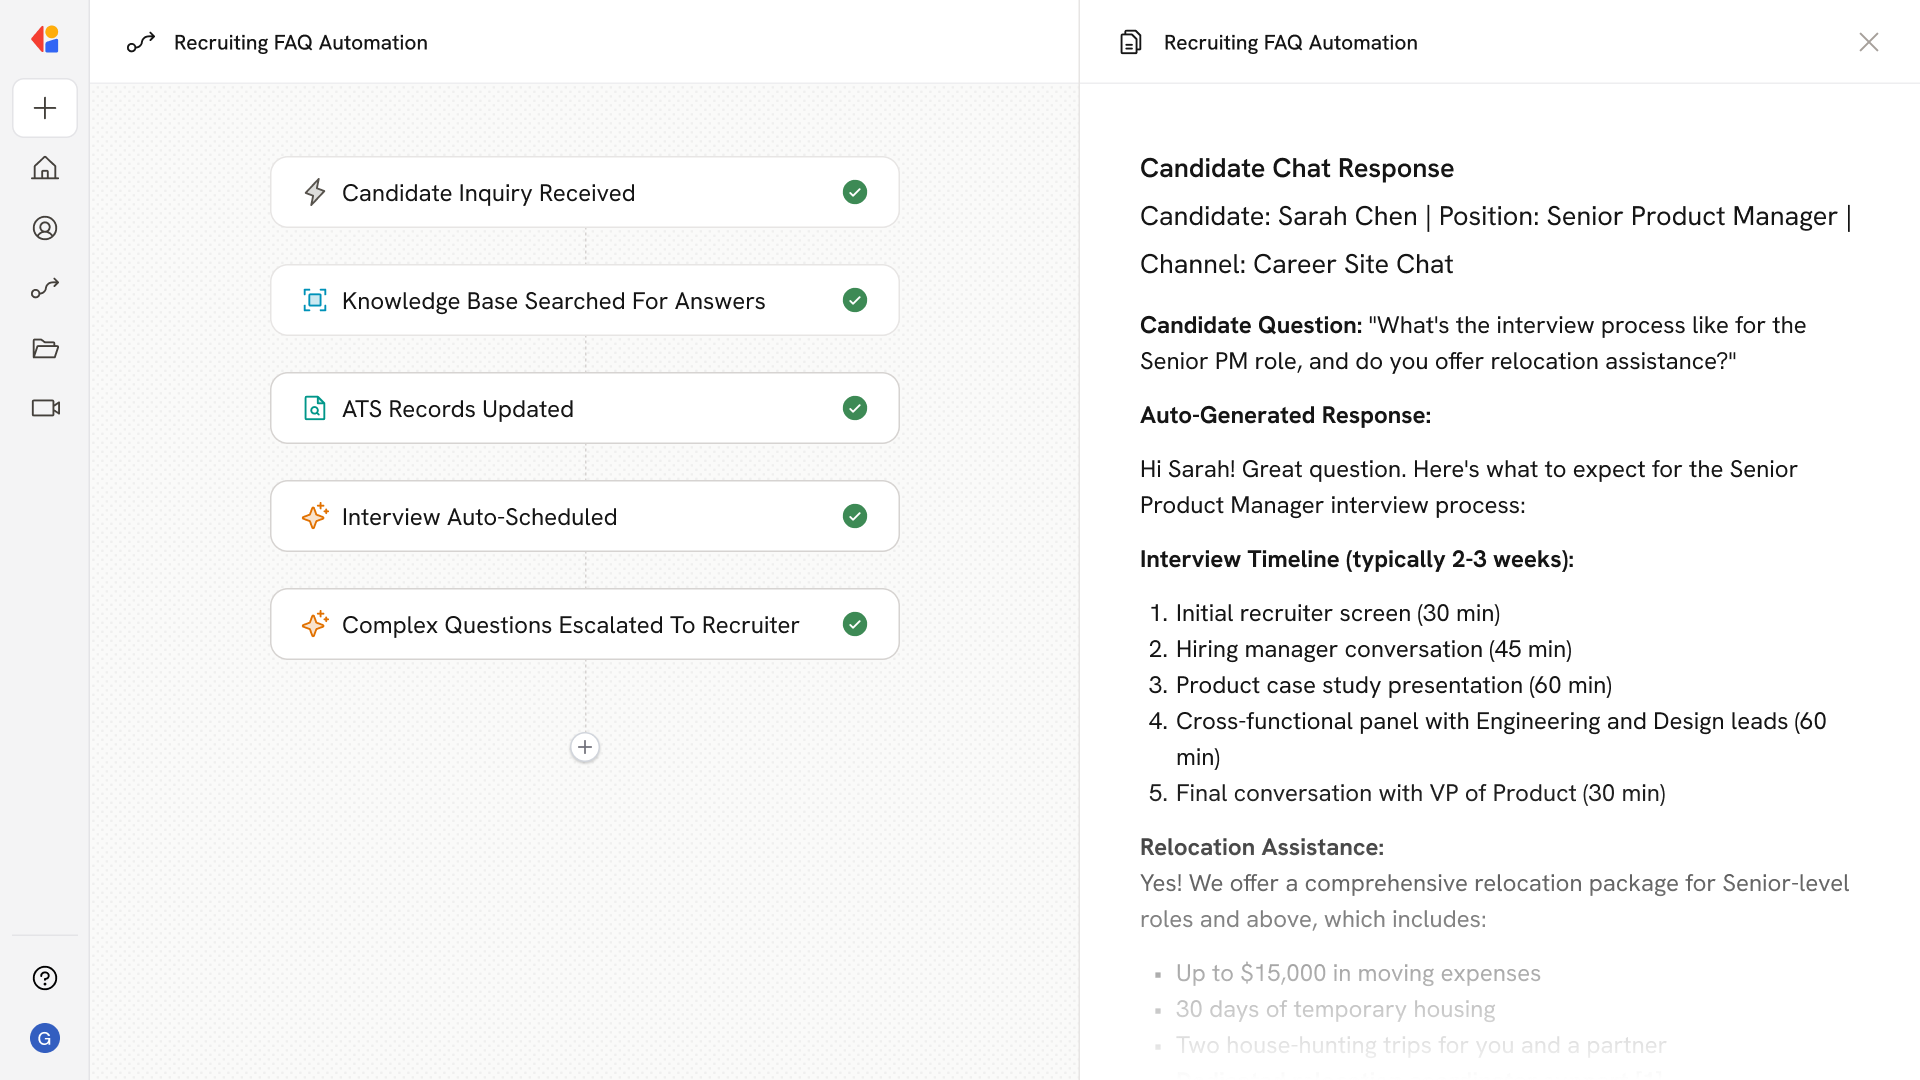Open the video camera icon in the sidebar
The width and height of the screenshot is (1920, 1080).
tap(45, 408)
